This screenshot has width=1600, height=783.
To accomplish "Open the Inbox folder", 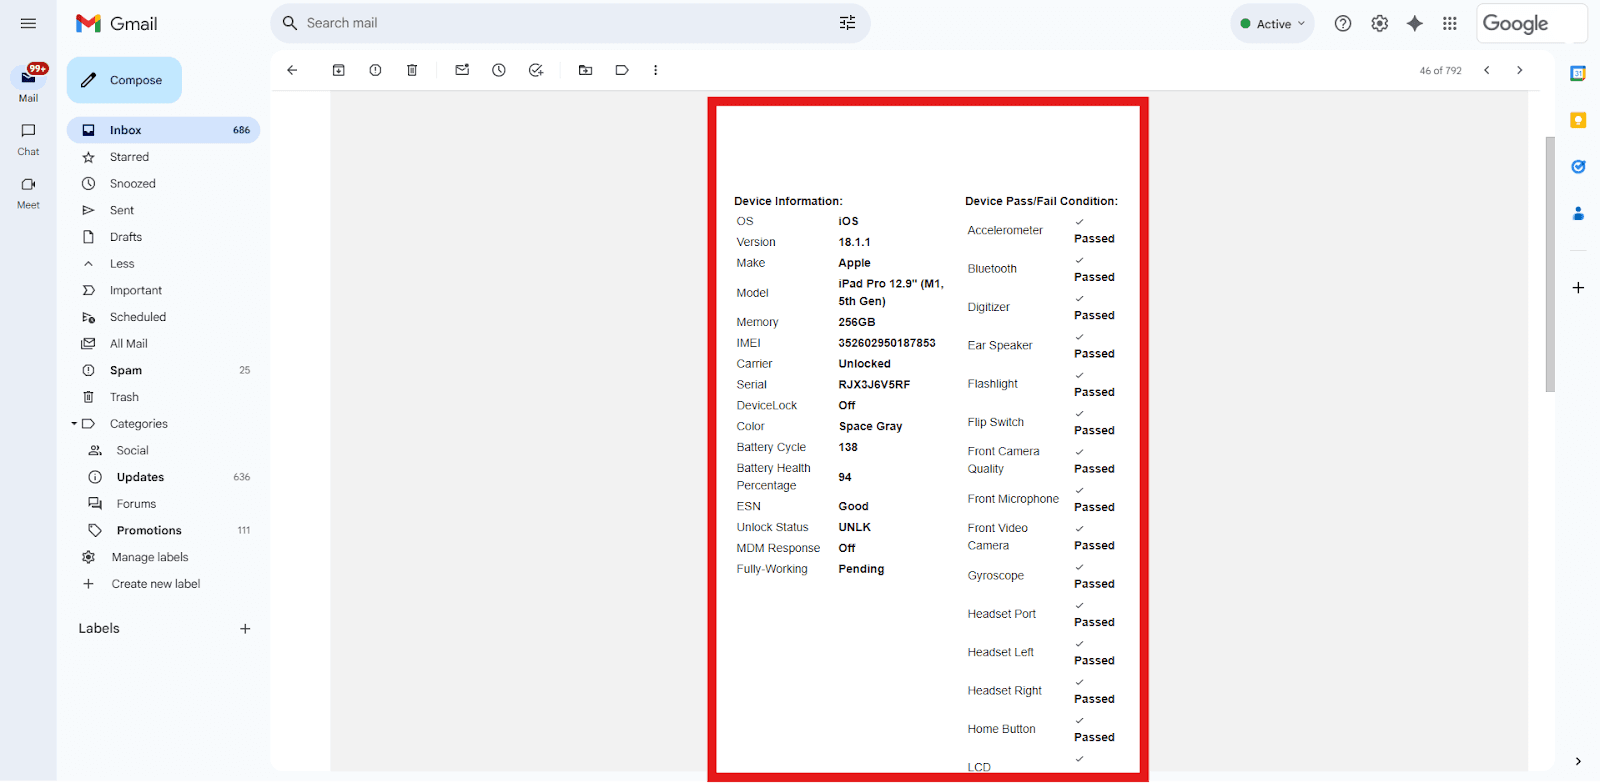I will [163, 130].
